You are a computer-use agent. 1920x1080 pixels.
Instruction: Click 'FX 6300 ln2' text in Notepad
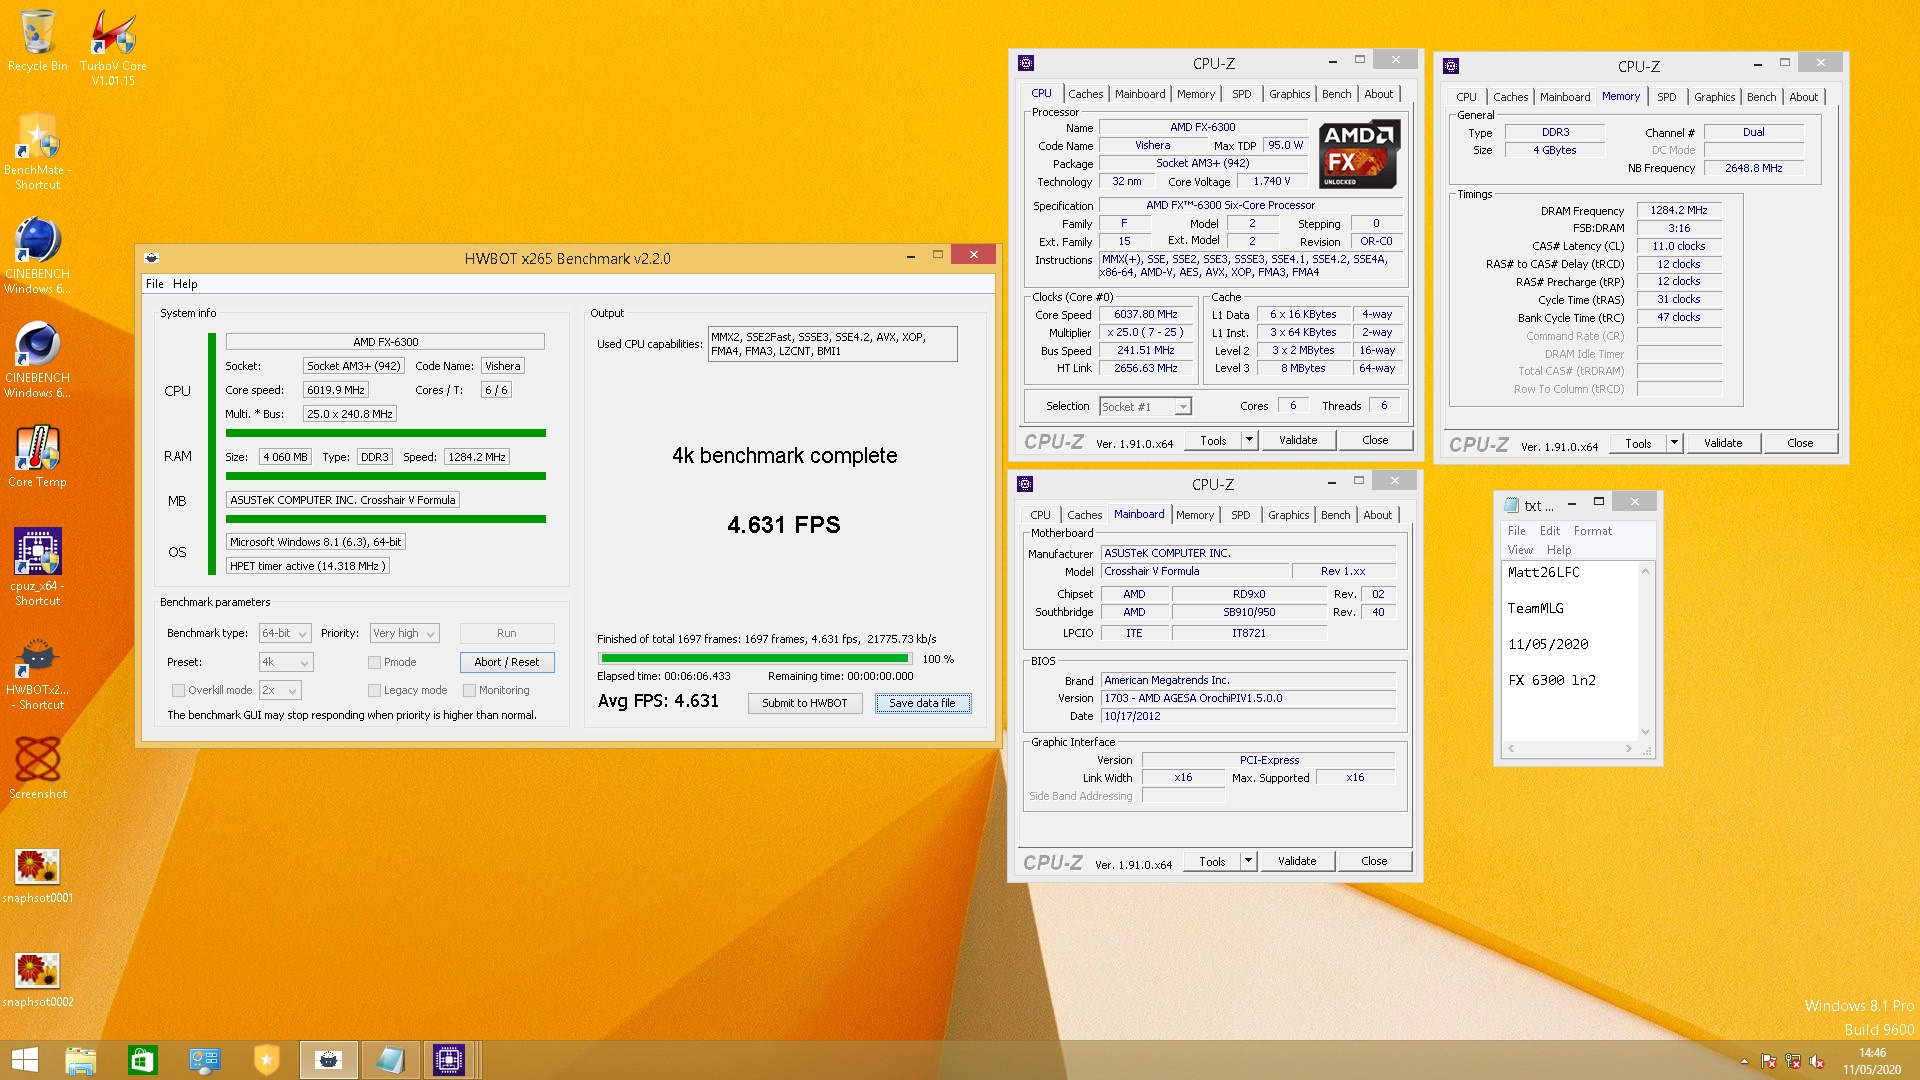click(x=1551, y=680)
